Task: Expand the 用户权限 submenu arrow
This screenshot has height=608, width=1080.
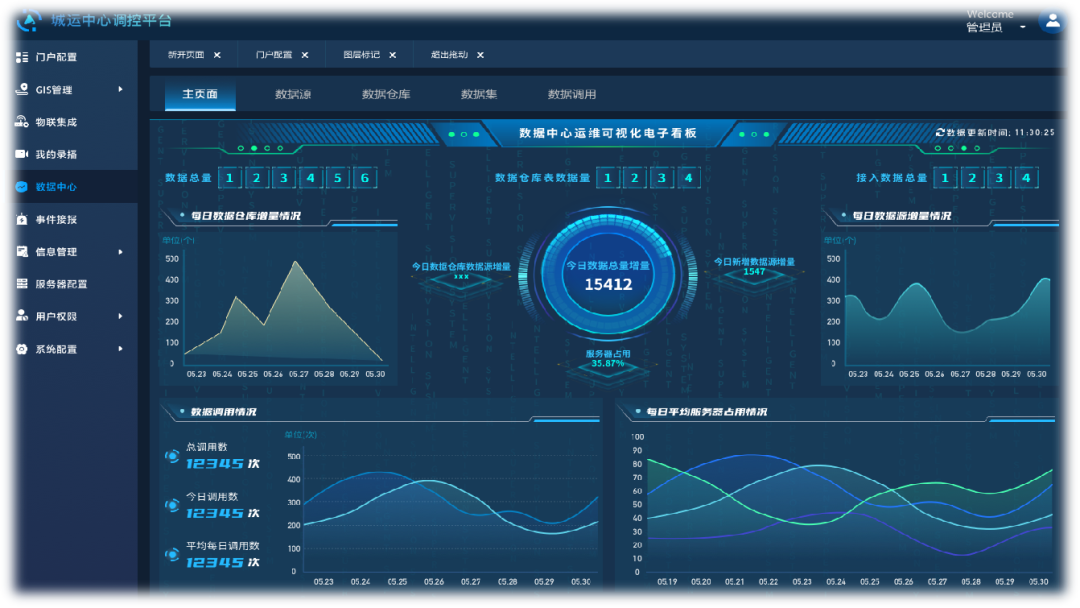Action: coord(120,316)
